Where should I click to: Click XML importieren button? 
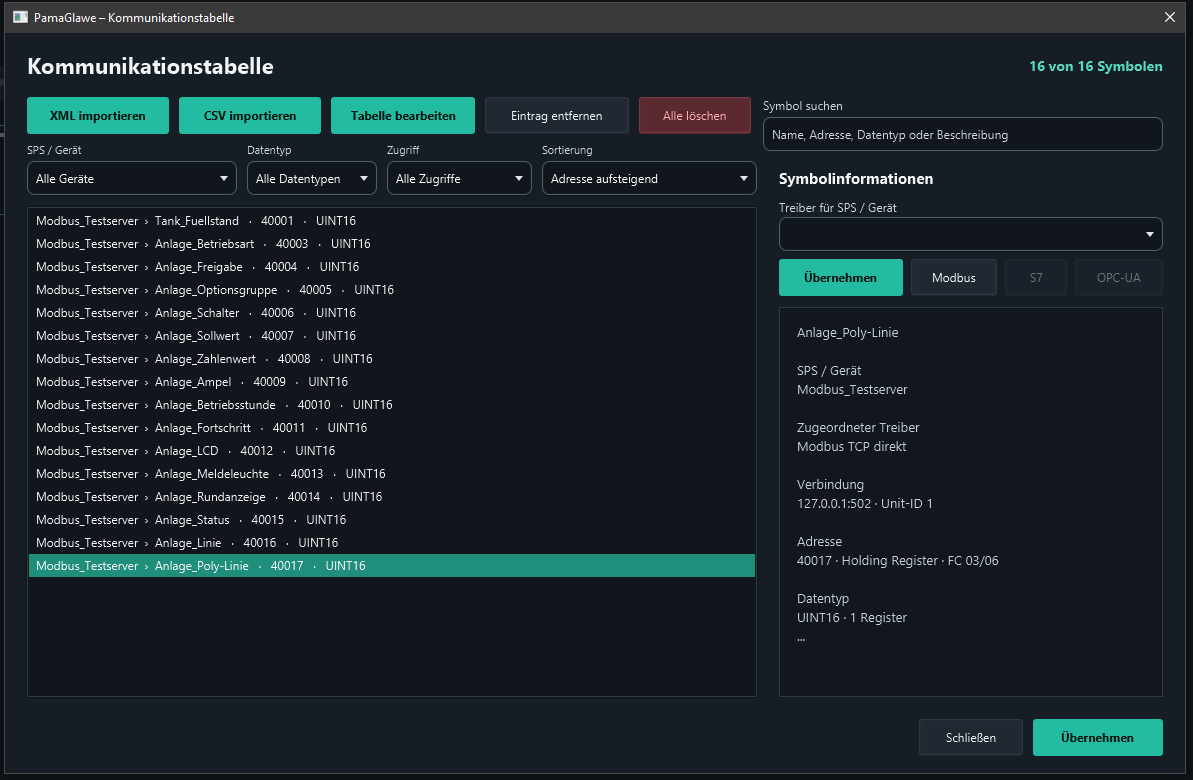click(97, 116)
